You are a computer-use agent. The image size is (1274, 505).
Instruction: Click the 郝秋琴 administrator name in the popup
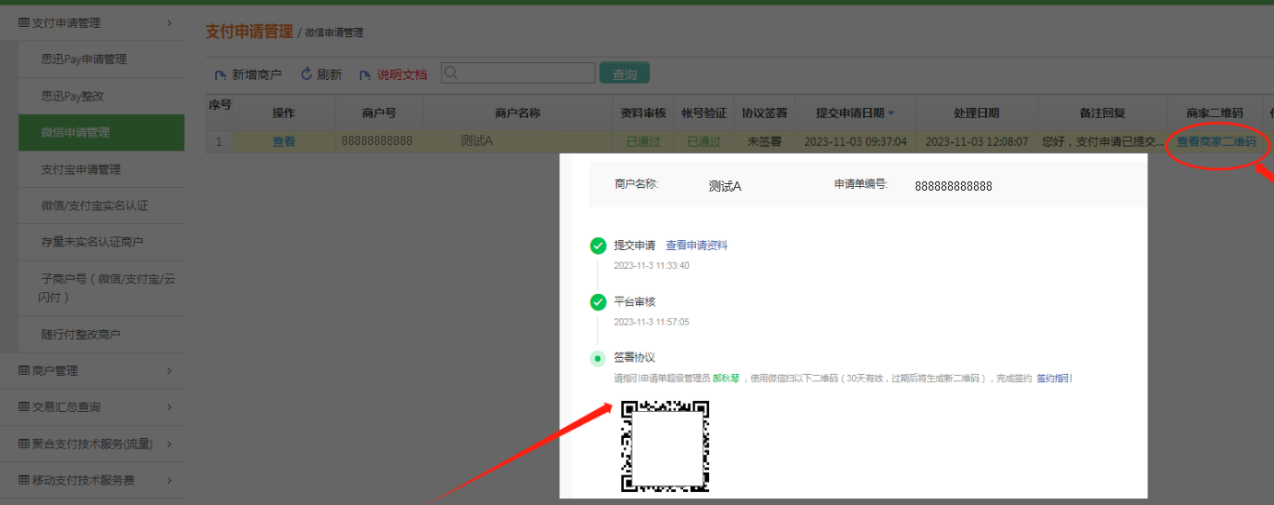click(x=725, y=379)
